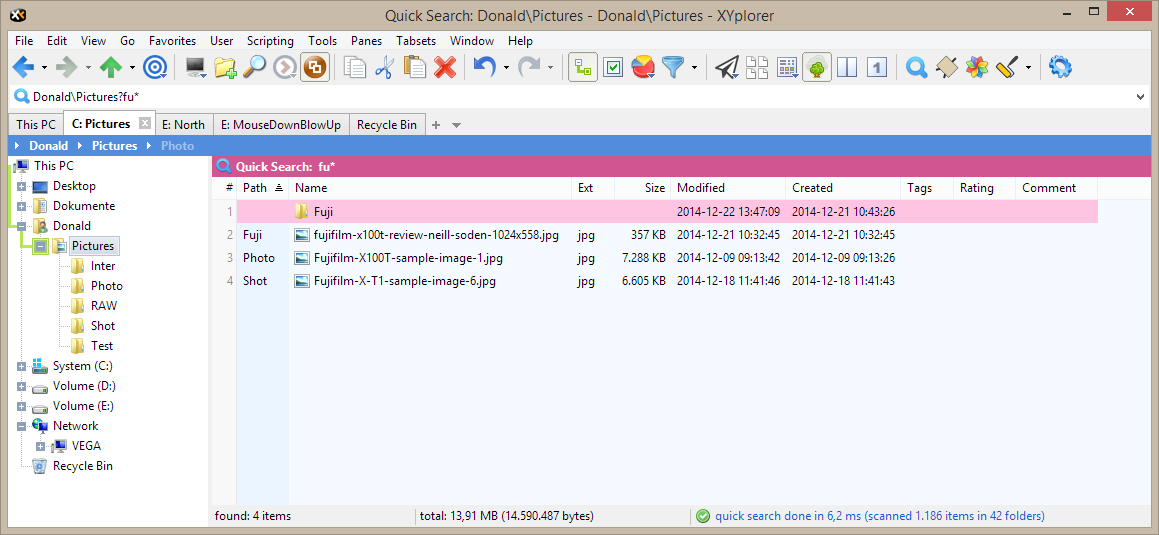The width and height of the screenshot is (1159, 535).
Task: Click the Cut scissors icon
Action: [x=385, y=68]
